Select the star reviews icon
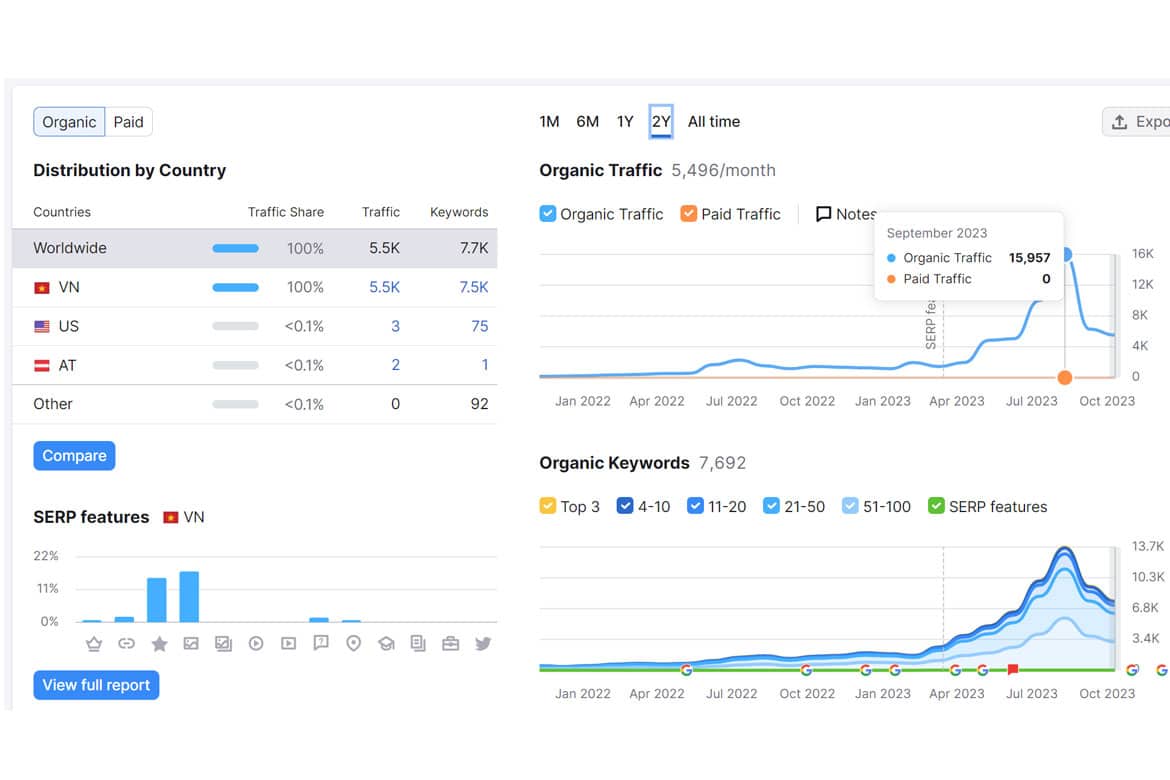 coord(159,643)
